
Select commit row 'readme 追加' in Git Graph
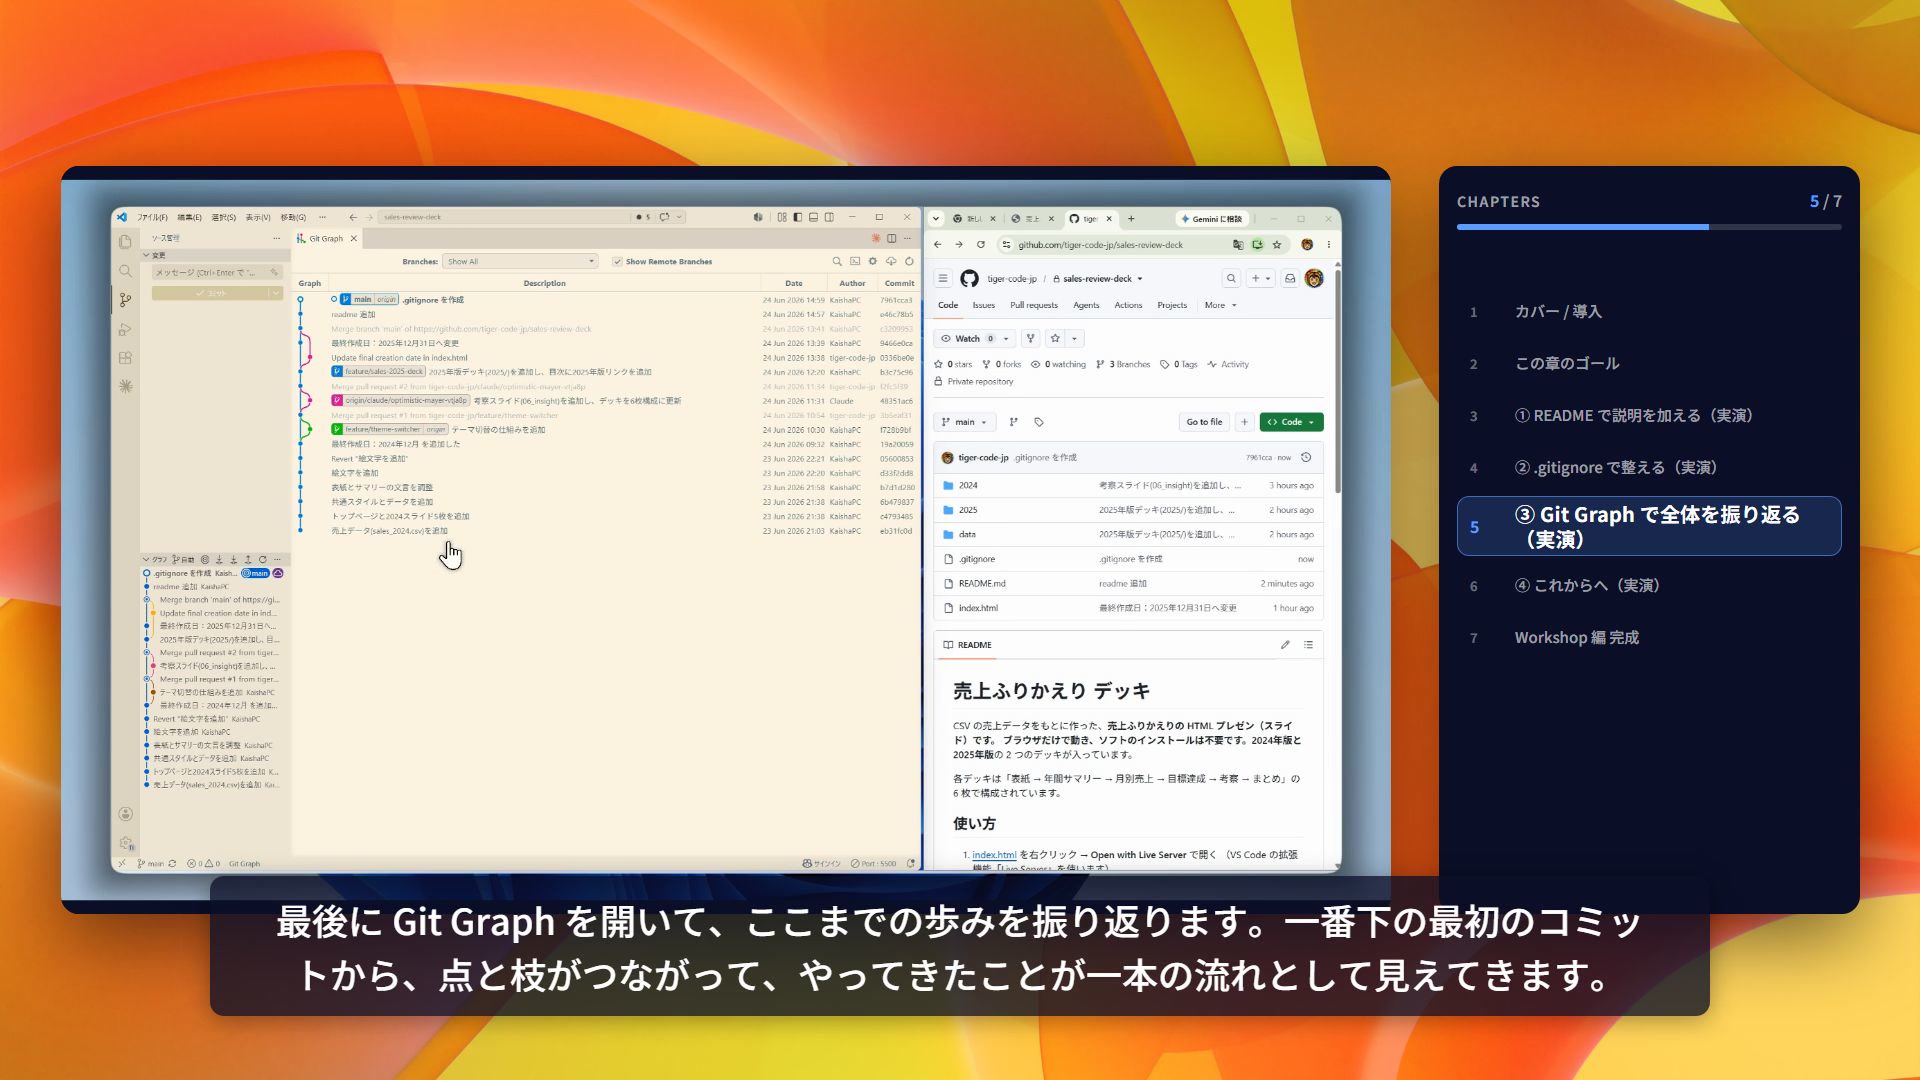point(606,314)
